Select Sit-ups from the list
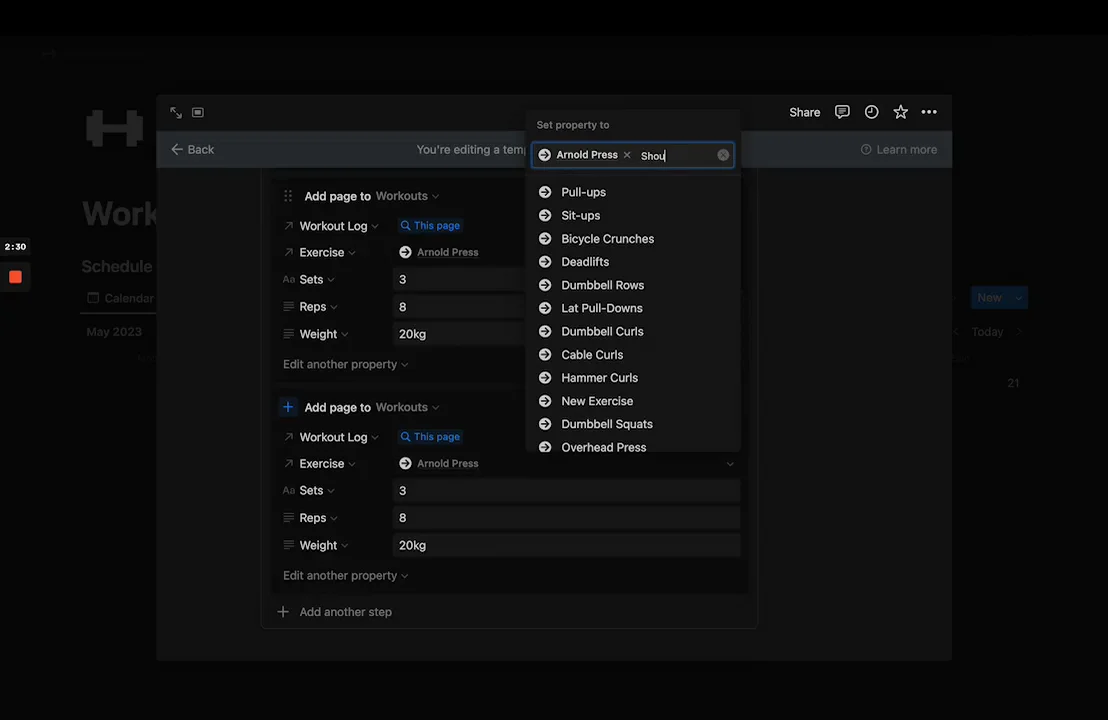 632,216
